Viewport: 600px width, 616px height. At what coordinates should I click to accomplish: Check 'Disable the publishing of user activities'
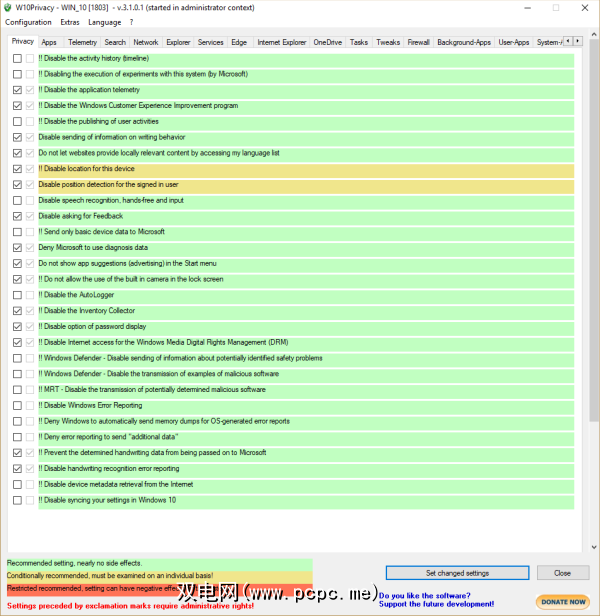17,121
